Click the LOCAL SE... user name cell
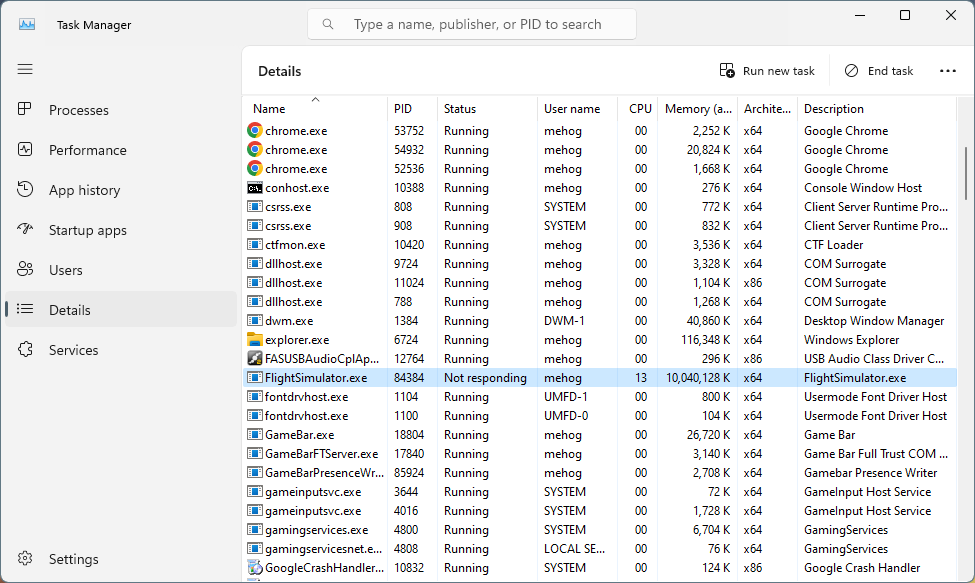Screen dimensions: 975x583 click(x=574, y=549)
